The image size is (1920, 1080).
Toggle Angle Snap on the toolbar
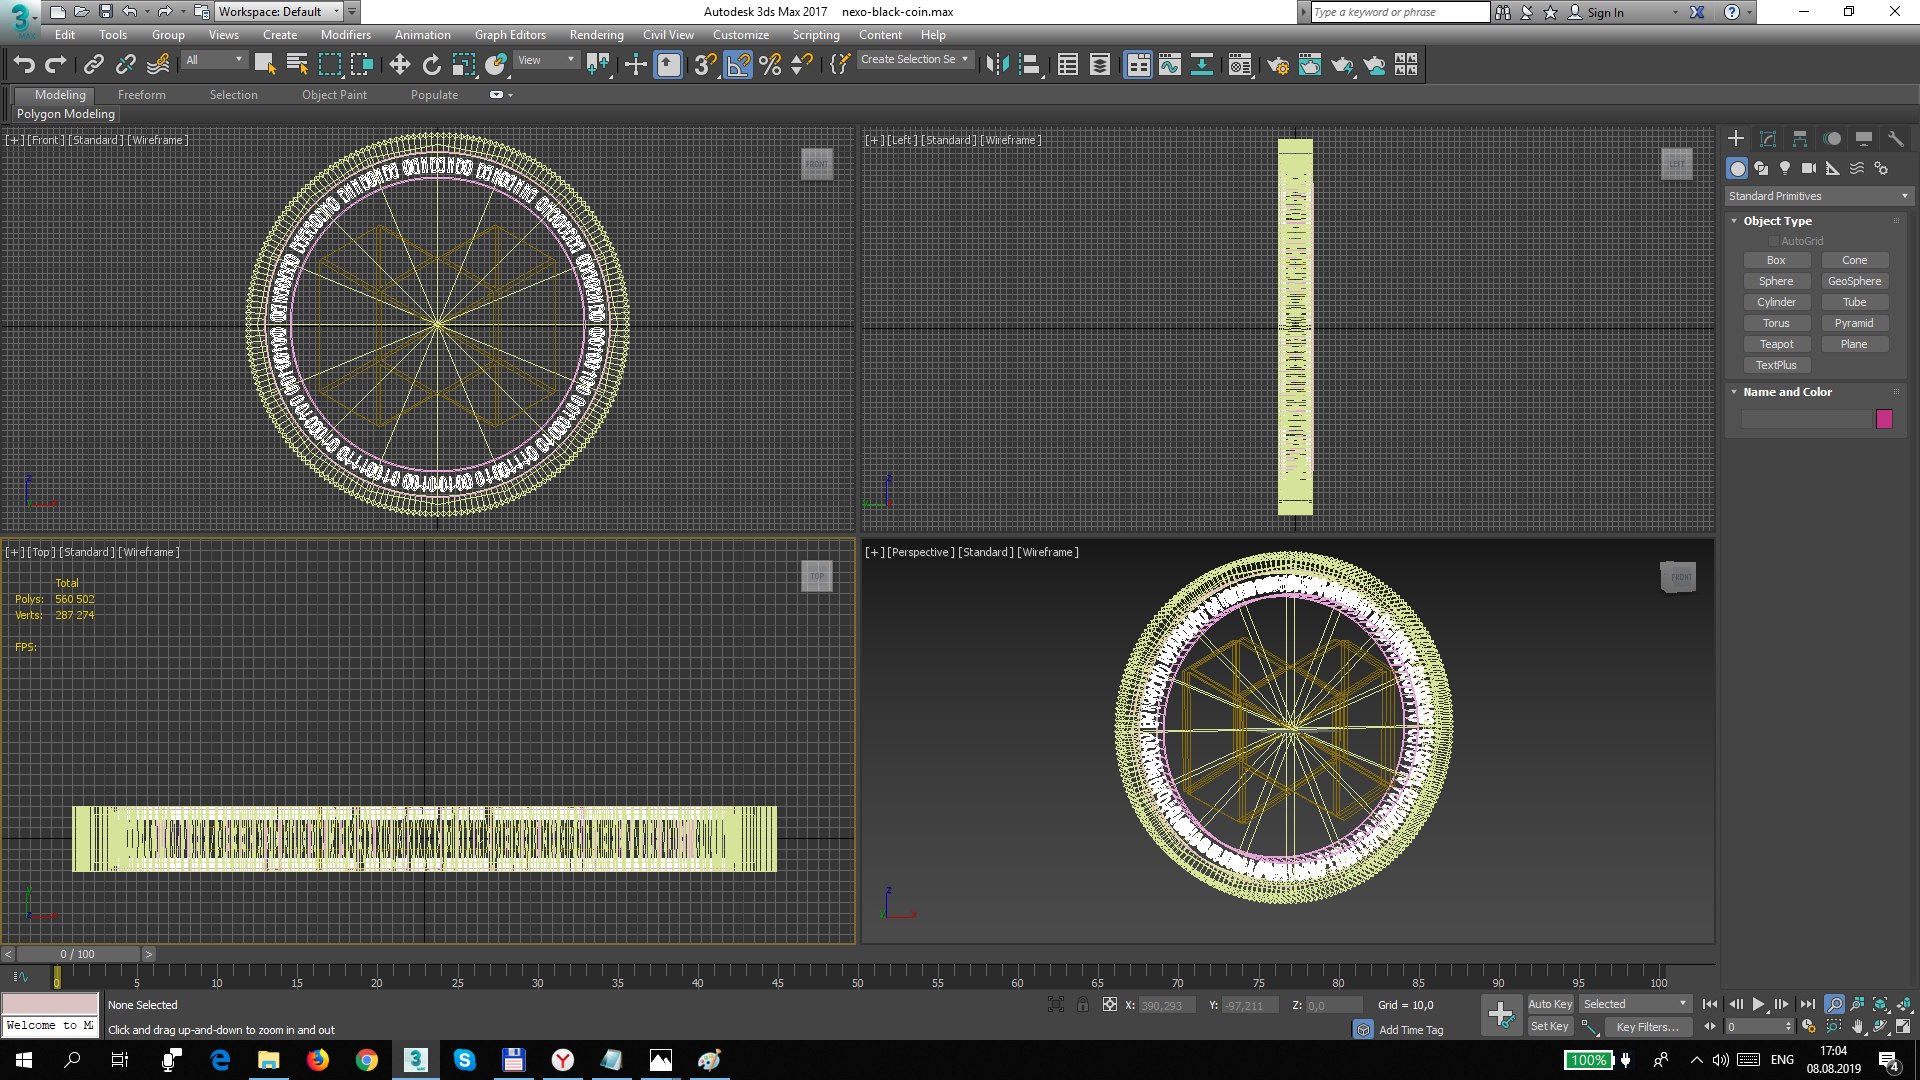pos(738,65)
